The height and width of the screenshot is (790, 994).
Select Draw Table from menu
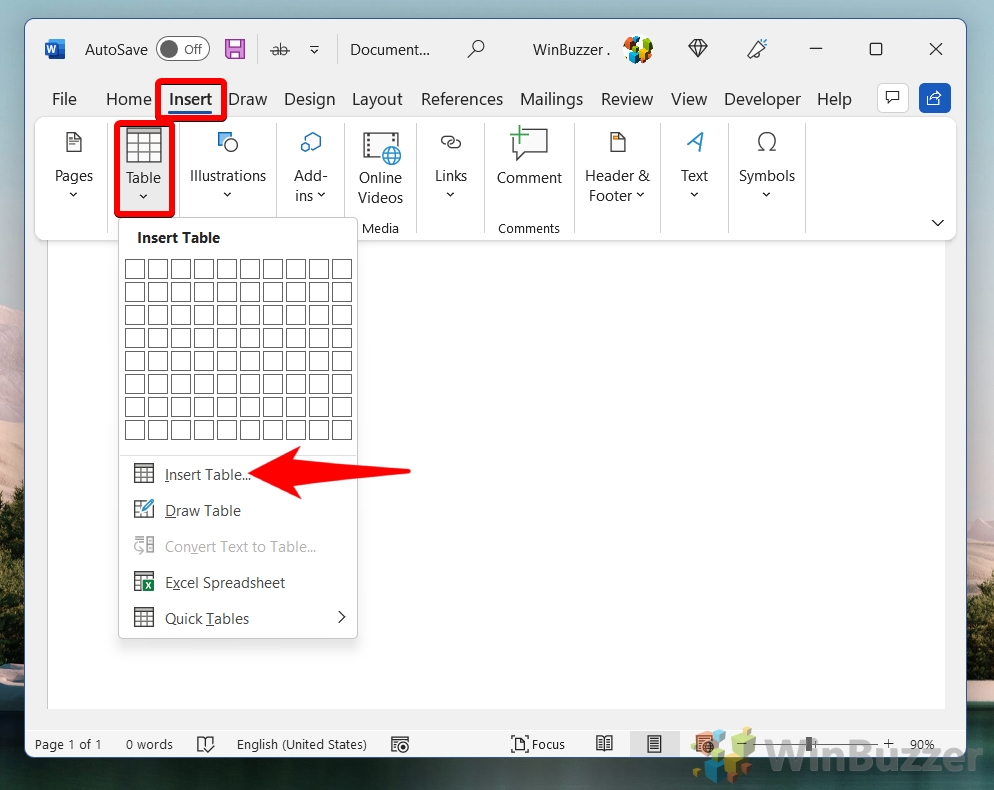coord(238,510)
